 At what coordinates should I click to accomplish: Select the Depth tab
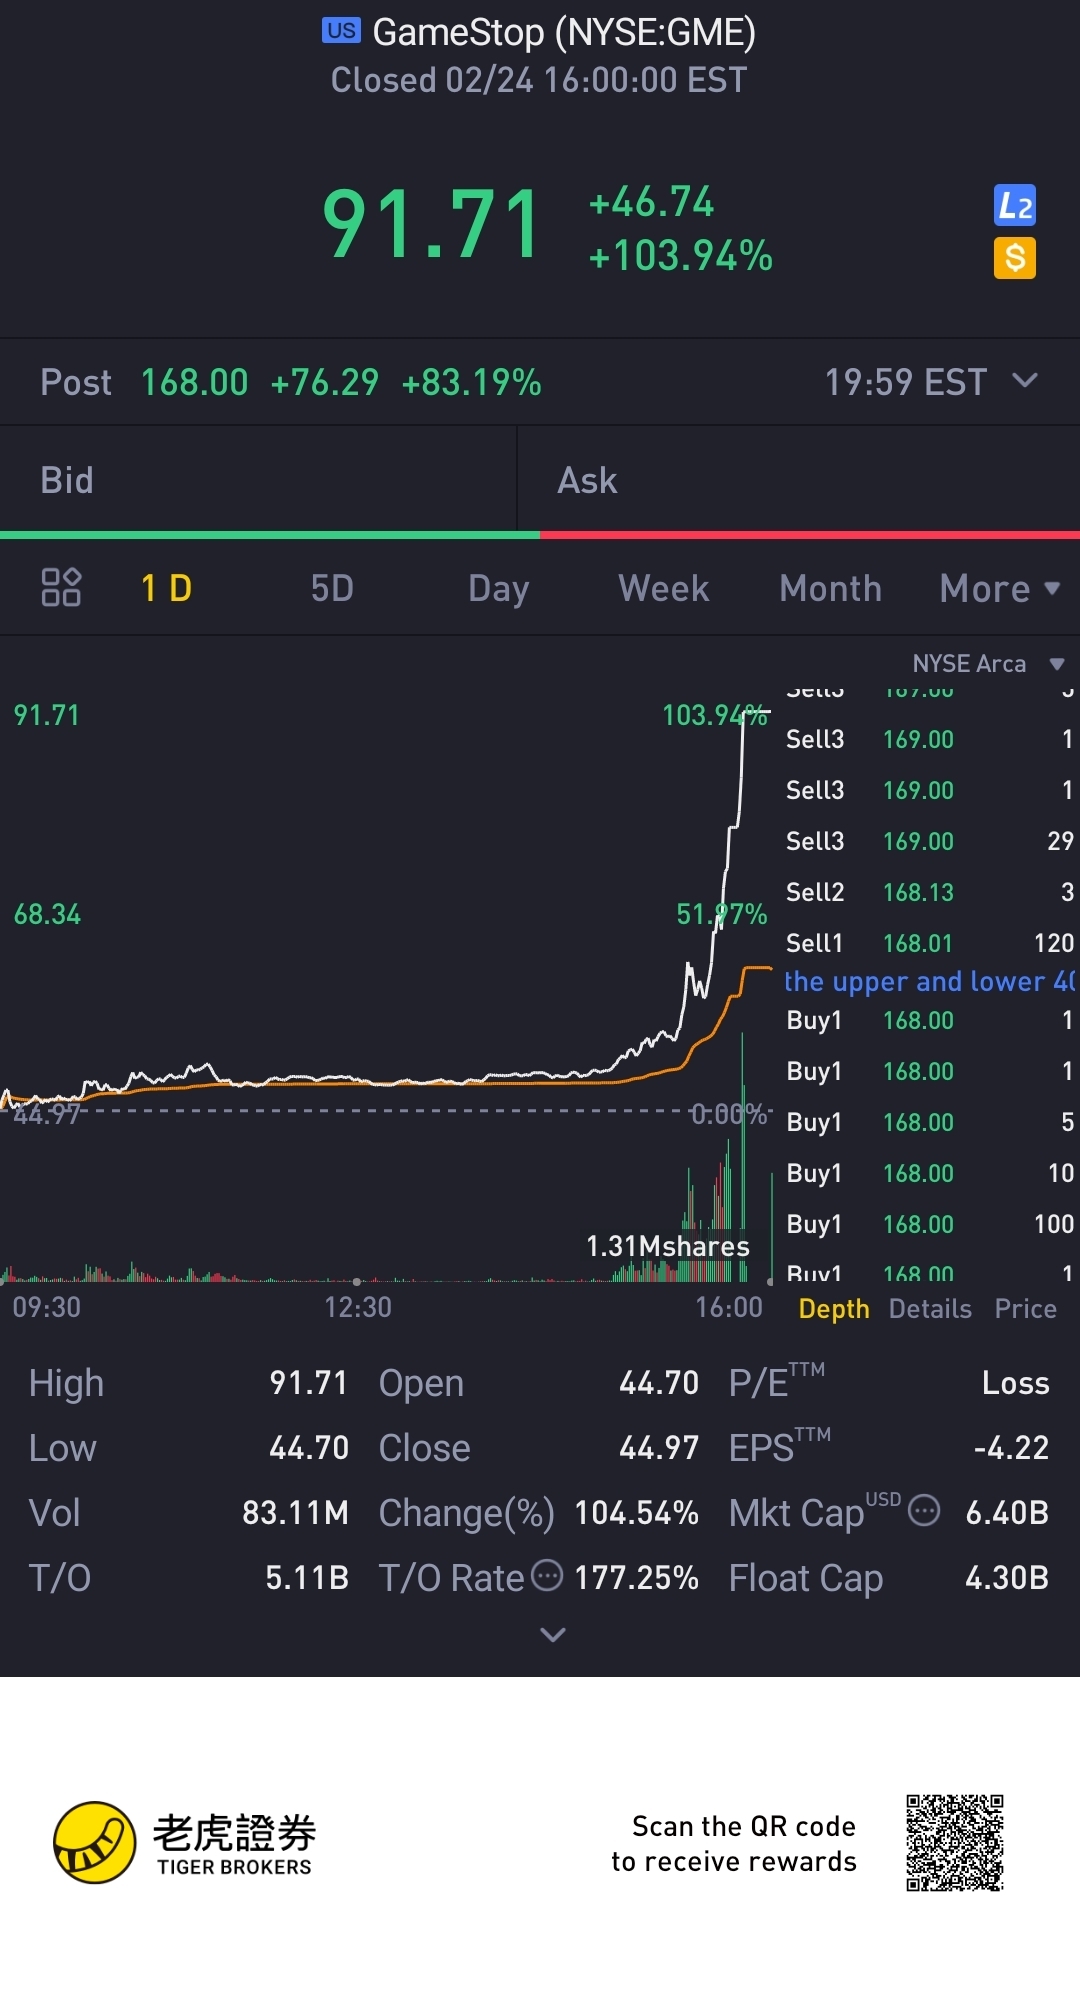(834, 1309)
